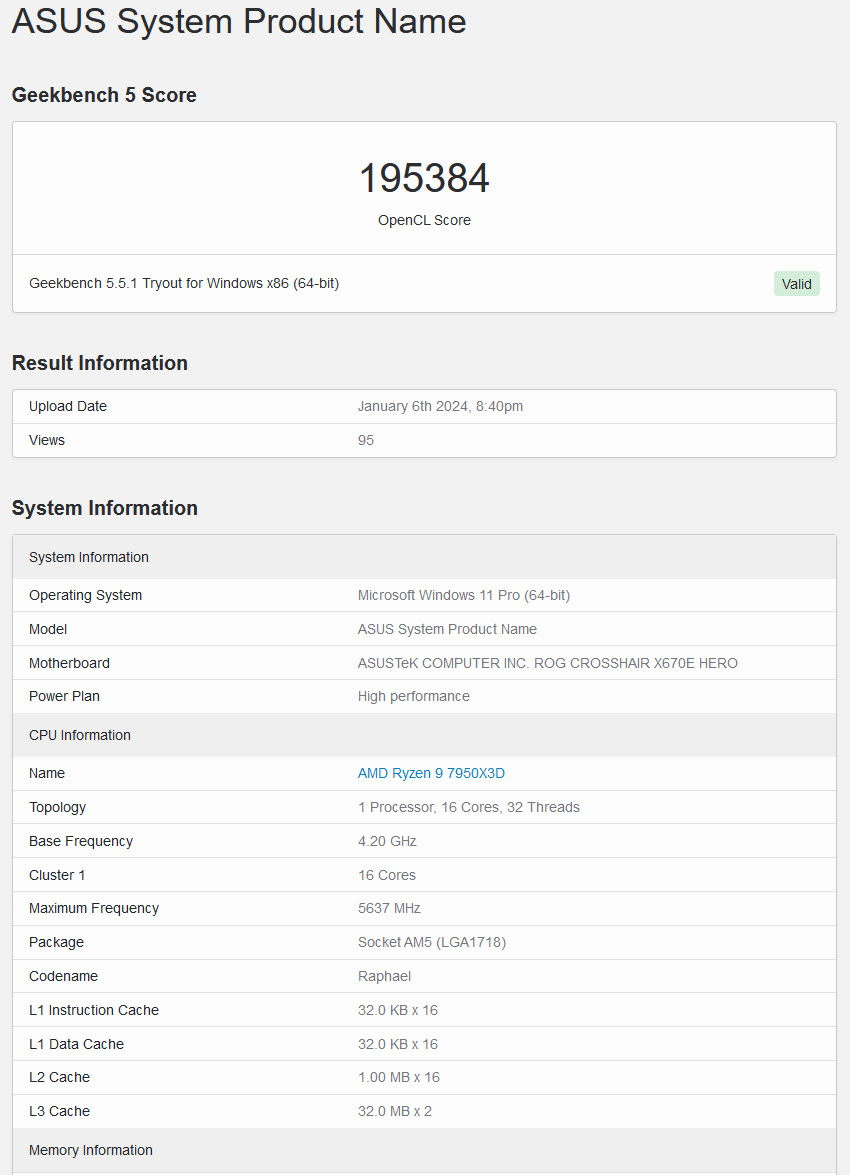
Task: Click the L1 Instruction Cache label
Action: tap(94, 1010)
